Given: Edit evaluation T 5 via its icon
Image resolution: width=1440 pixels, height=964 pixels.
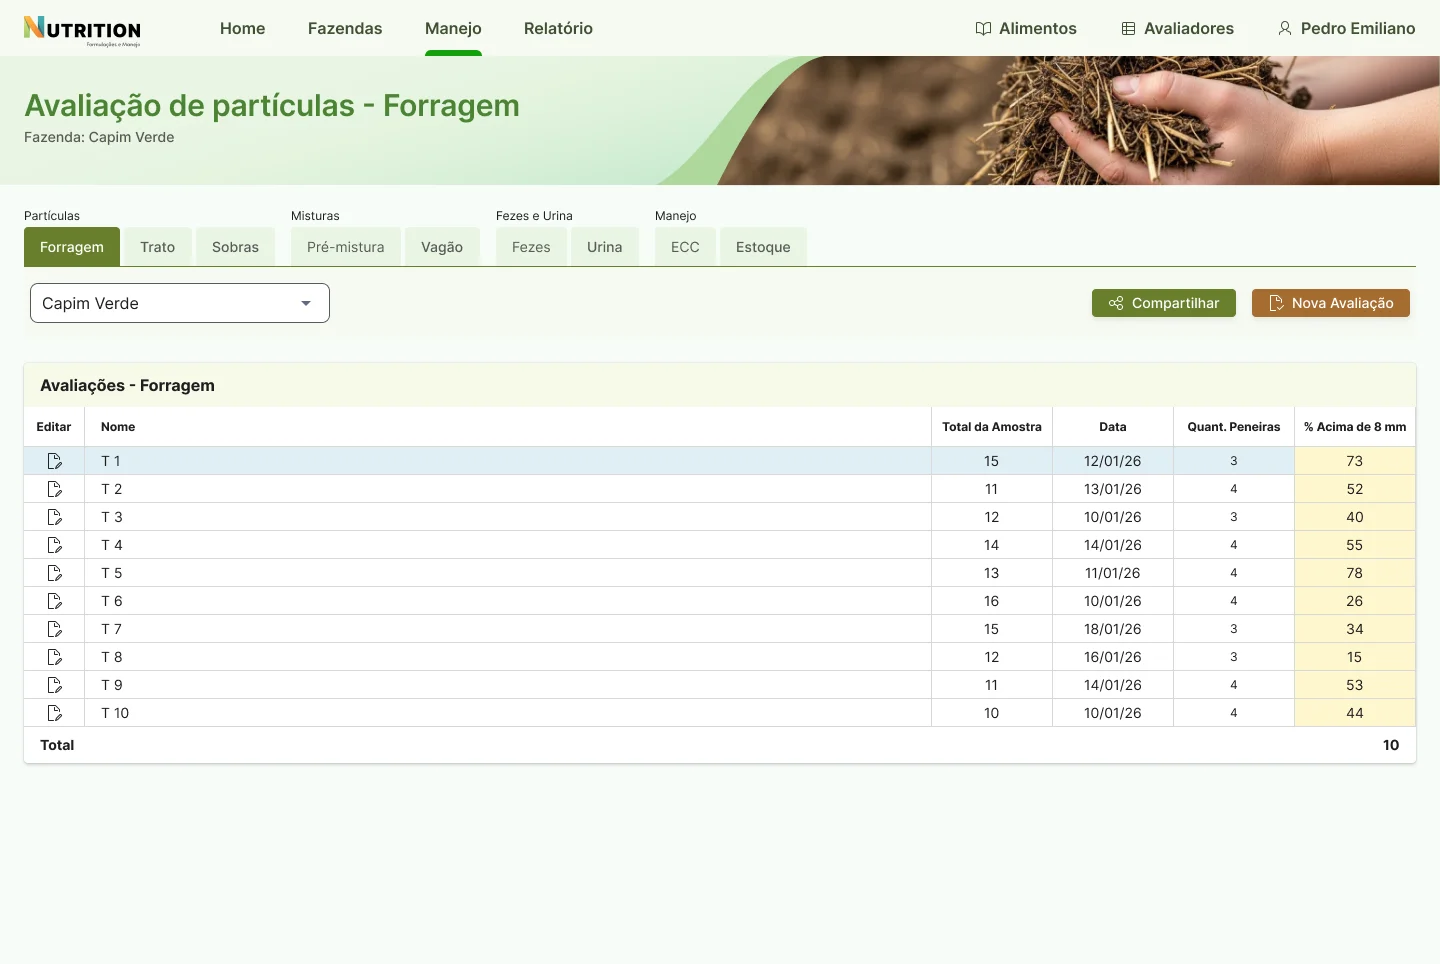Looking at the screenshot, I should pos(55,573).
